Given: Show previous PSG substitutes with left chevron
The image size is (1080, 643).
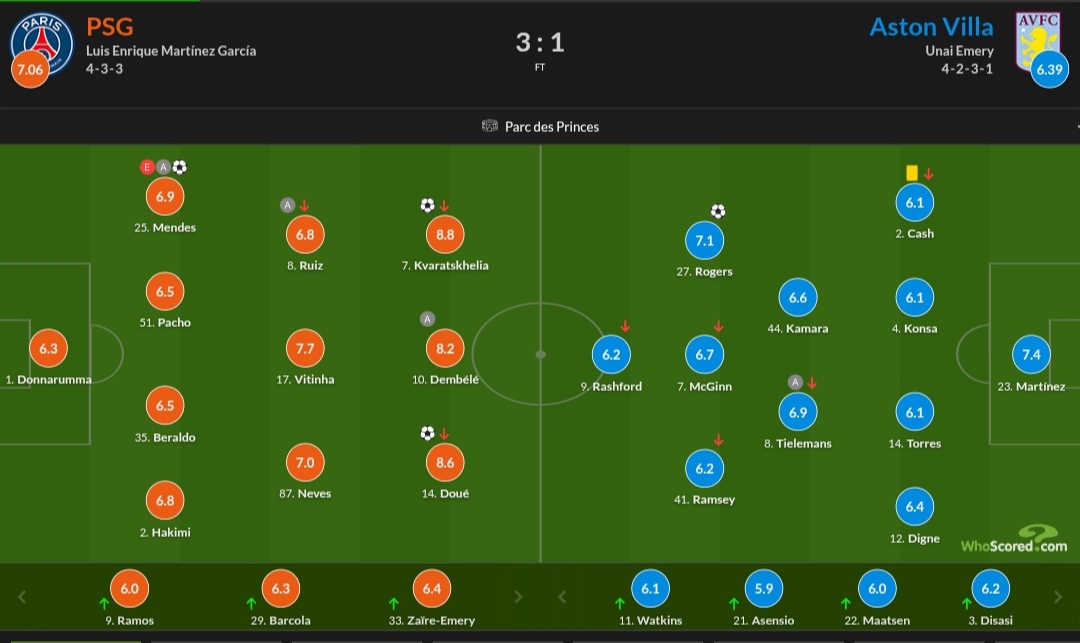Looking at the screenshot, I should 22,597.
